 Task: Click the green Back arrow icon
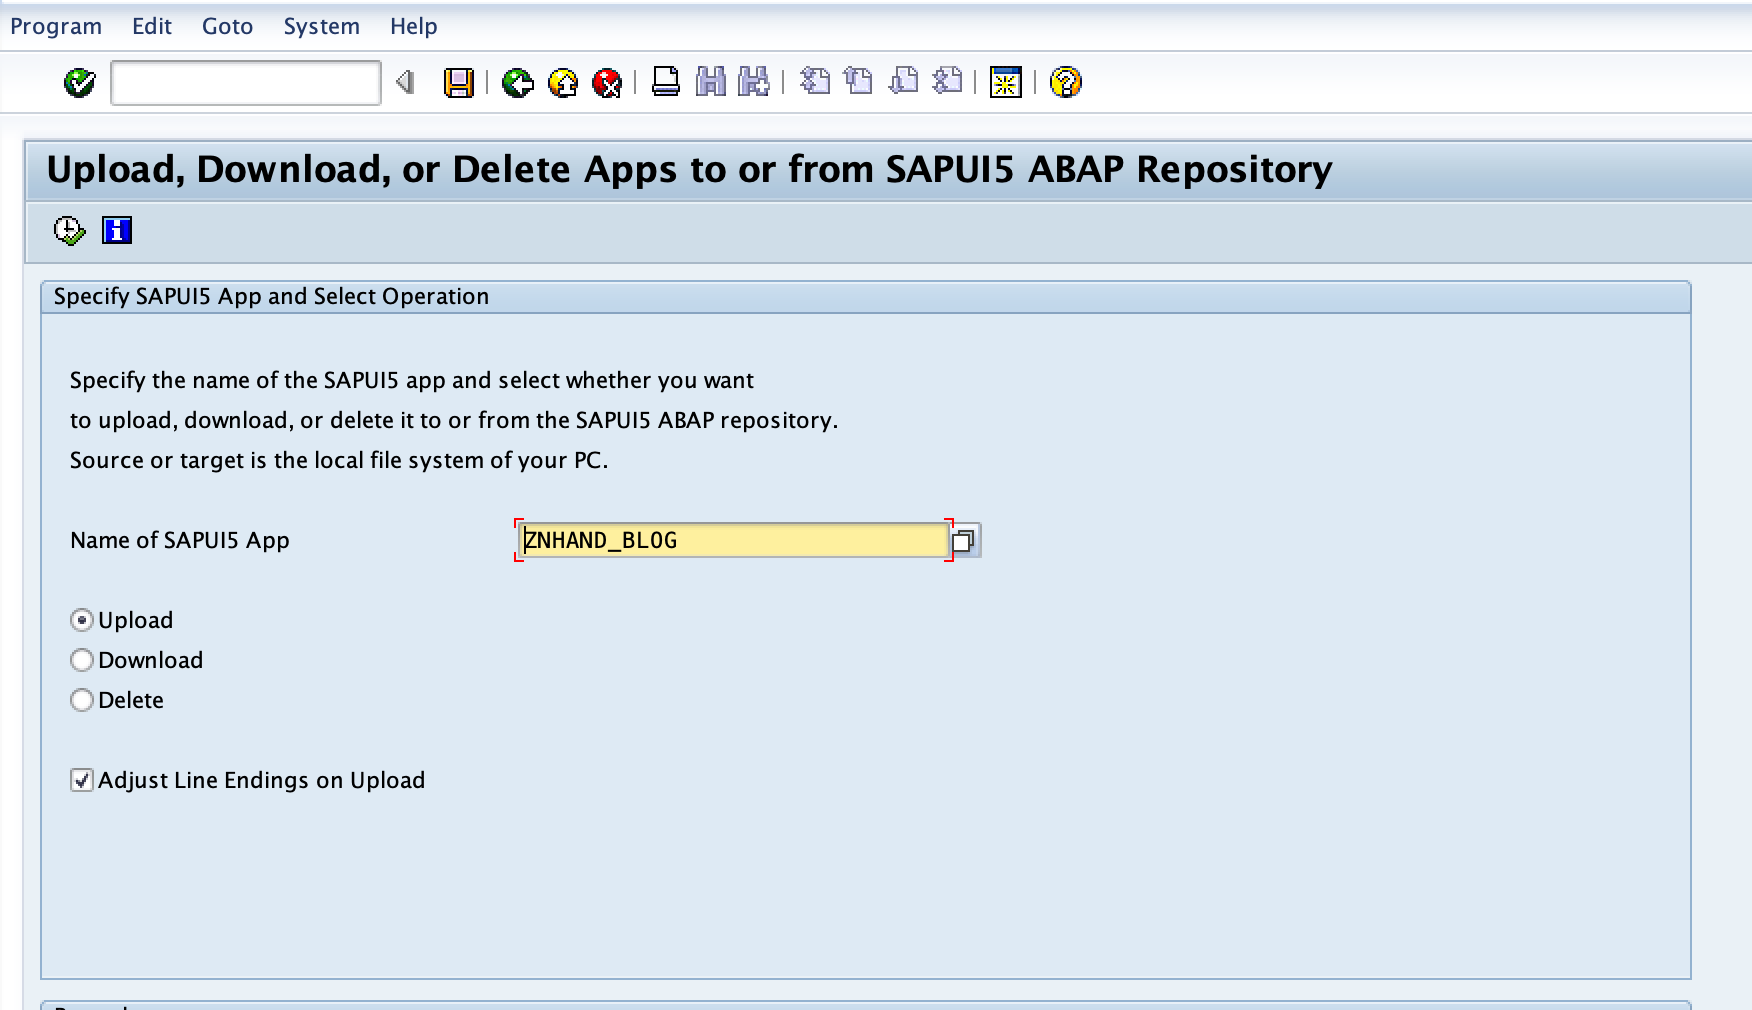(518, 82)
